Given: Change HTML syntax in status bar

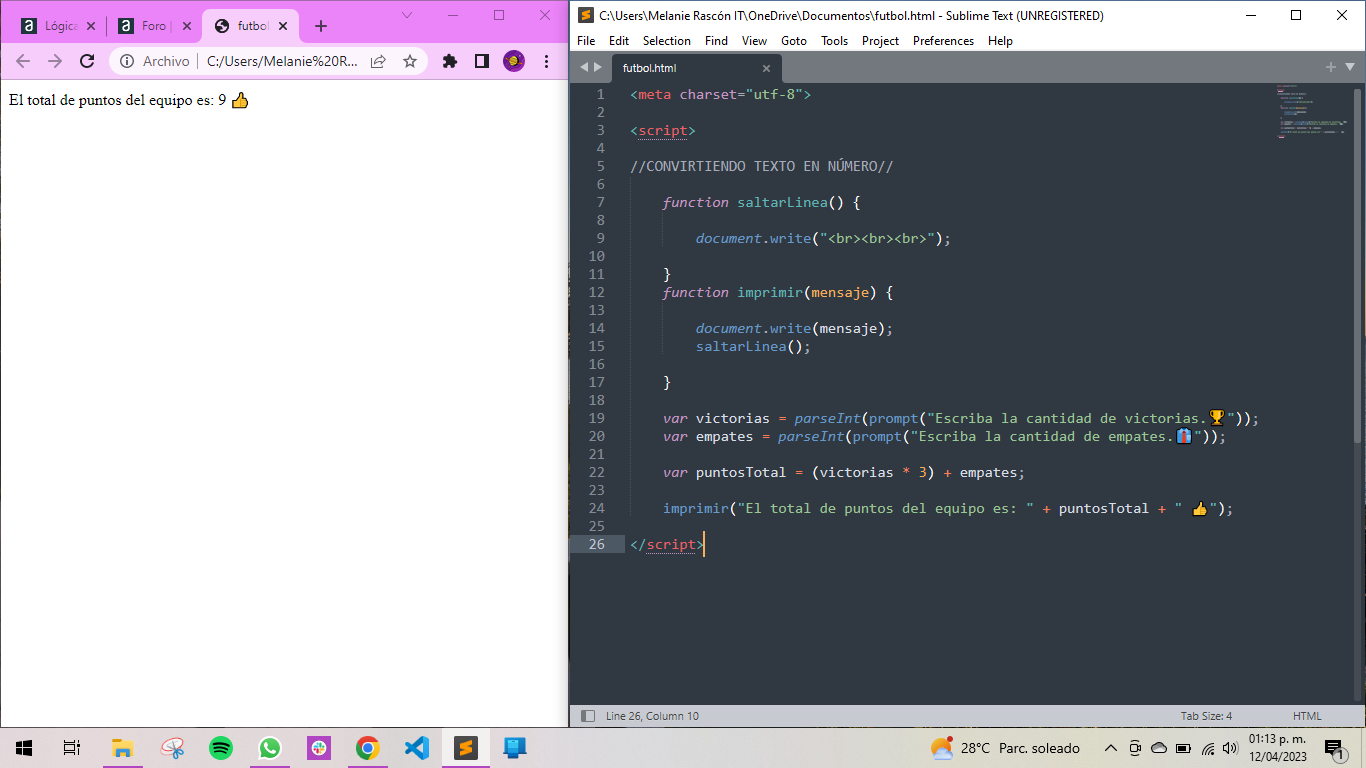Looking at the screenshot, I should [x=1307, y=716].
